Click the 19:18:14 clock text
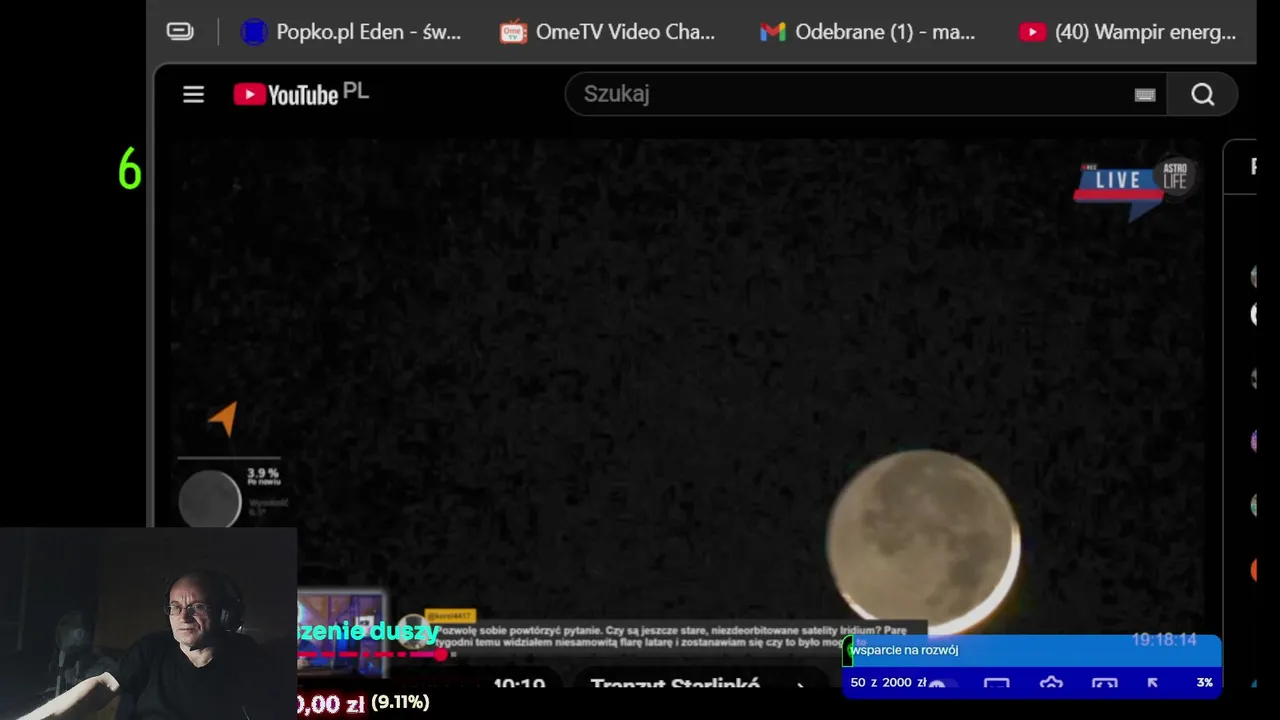The width and height of the screenshot is (1280, 720). tap(1164, 639)
